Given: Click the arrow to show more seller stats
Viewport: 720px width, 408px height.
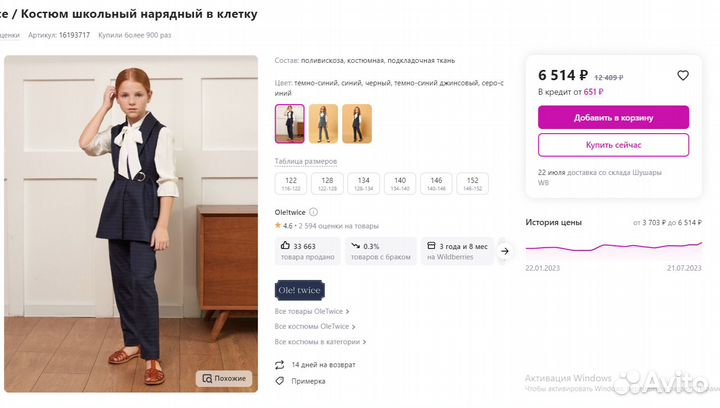Looking at the screenshot, I should pyautogui.click(x=505, y=251).
